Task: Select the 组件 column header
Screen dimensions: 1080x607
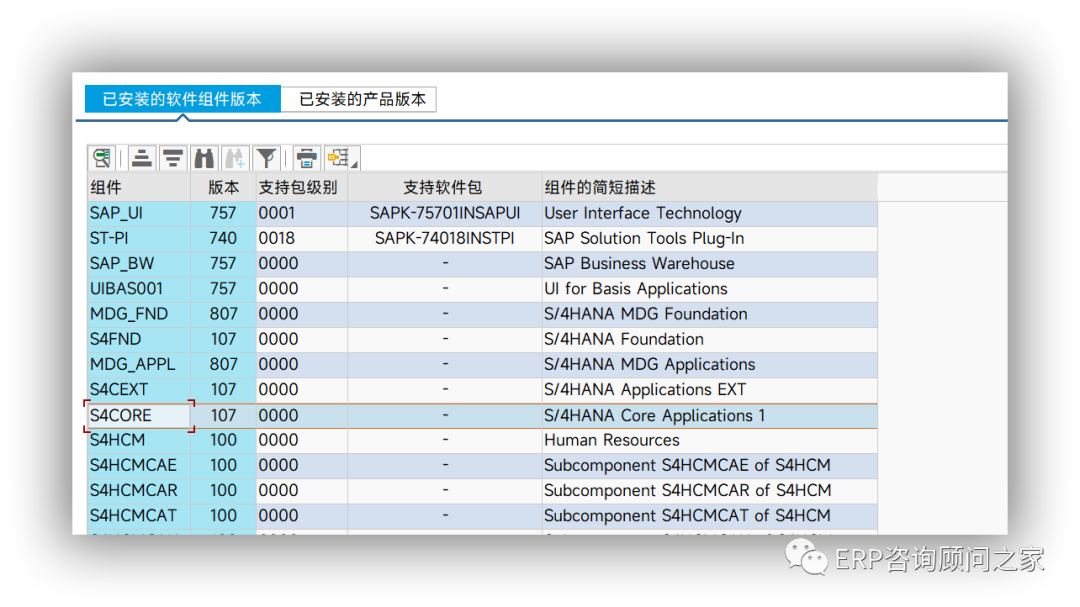Action: [x=139, y=187]
